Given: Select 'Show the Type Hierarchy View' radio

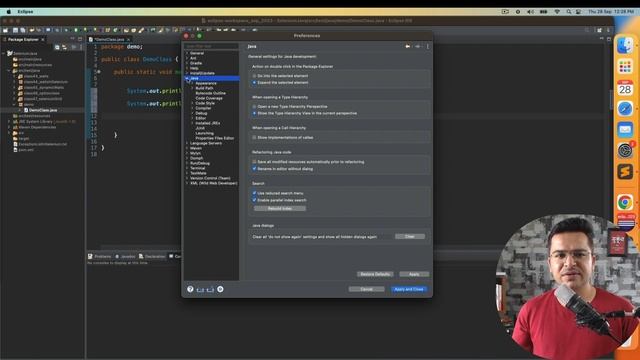Looking at the screenshot, I should click(254, 113).
